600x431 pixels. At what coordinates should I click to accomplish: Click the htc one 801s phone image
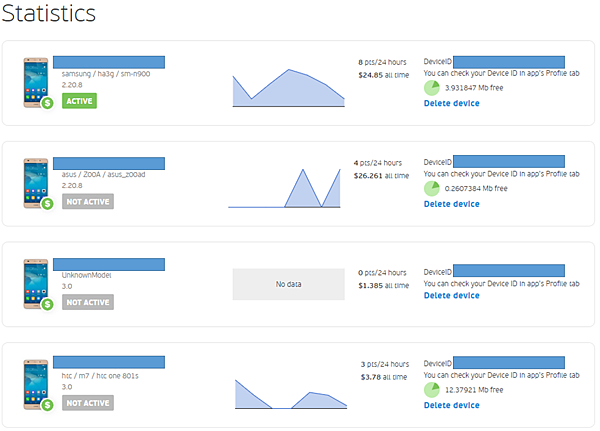tap(36, 384)
